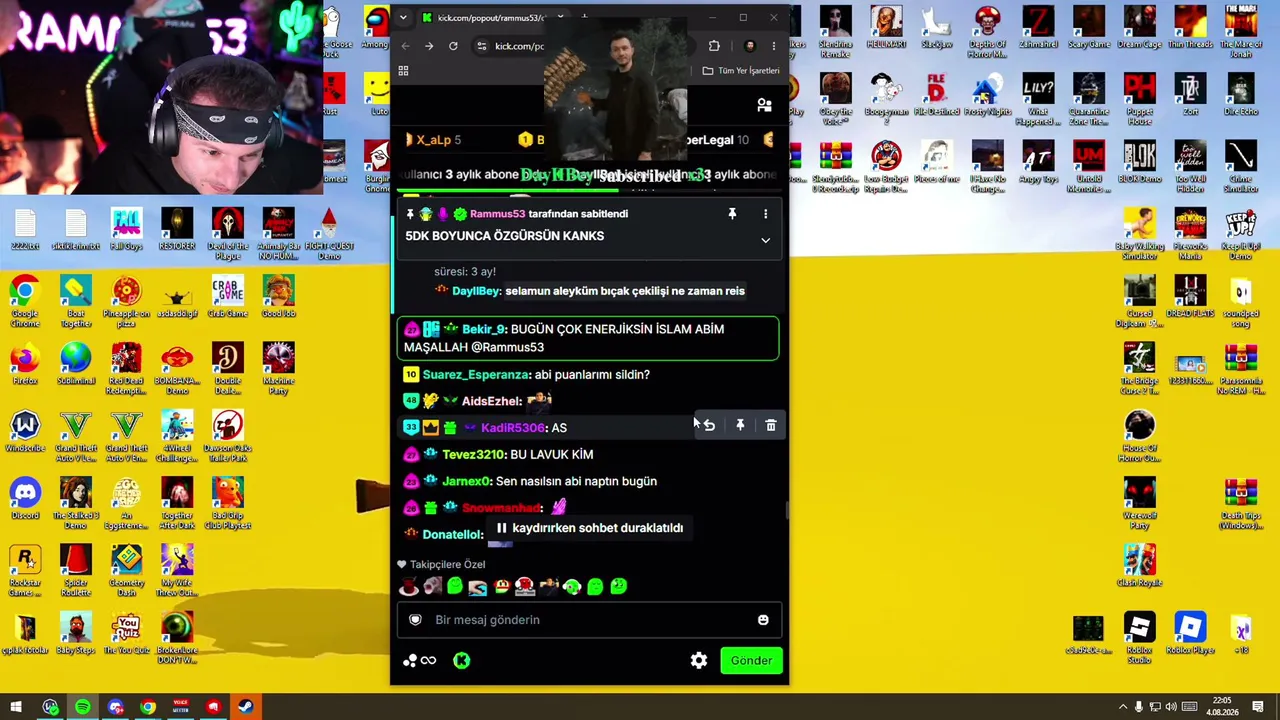Go forward in the browser
This screenshot has width=1280, height=720.
429,46
